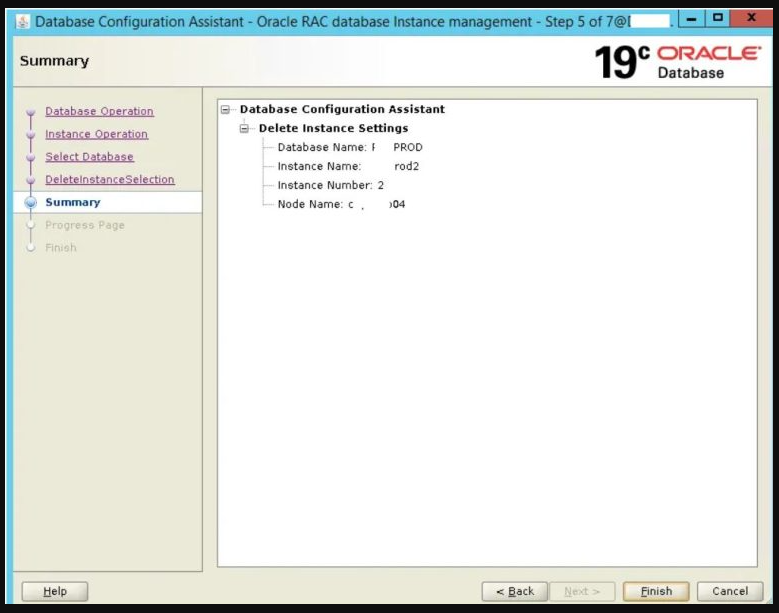
Task: Click the Finish button
Action: click(656, 591)
